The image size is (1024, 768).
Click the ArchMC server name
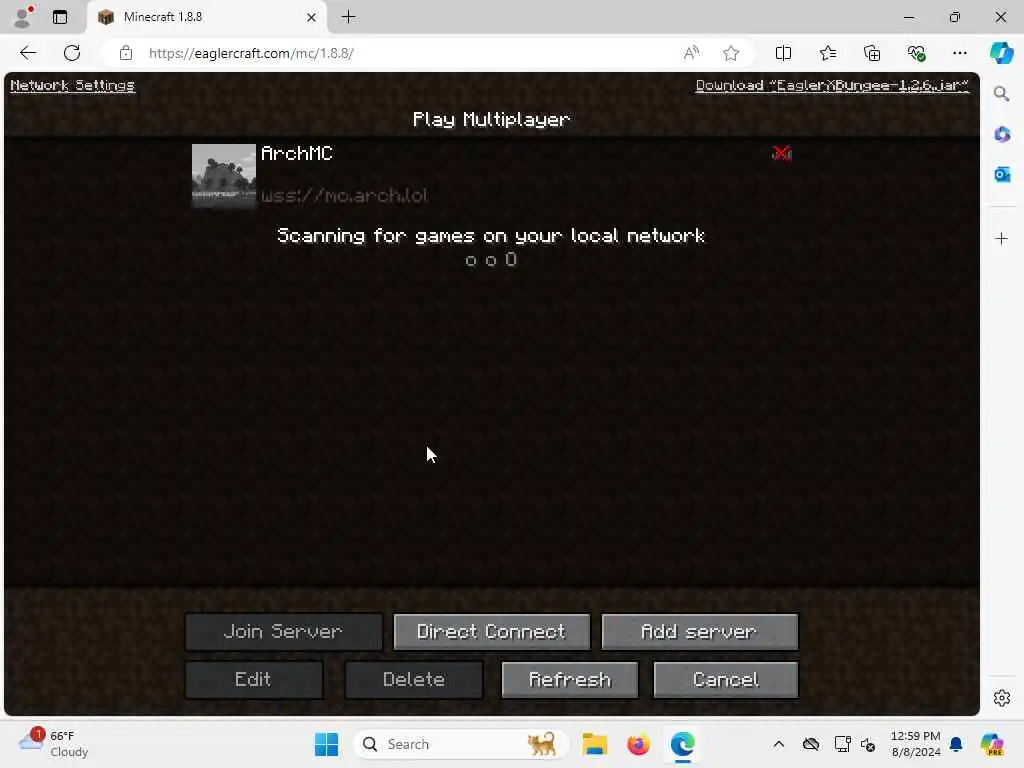(297, 153)
